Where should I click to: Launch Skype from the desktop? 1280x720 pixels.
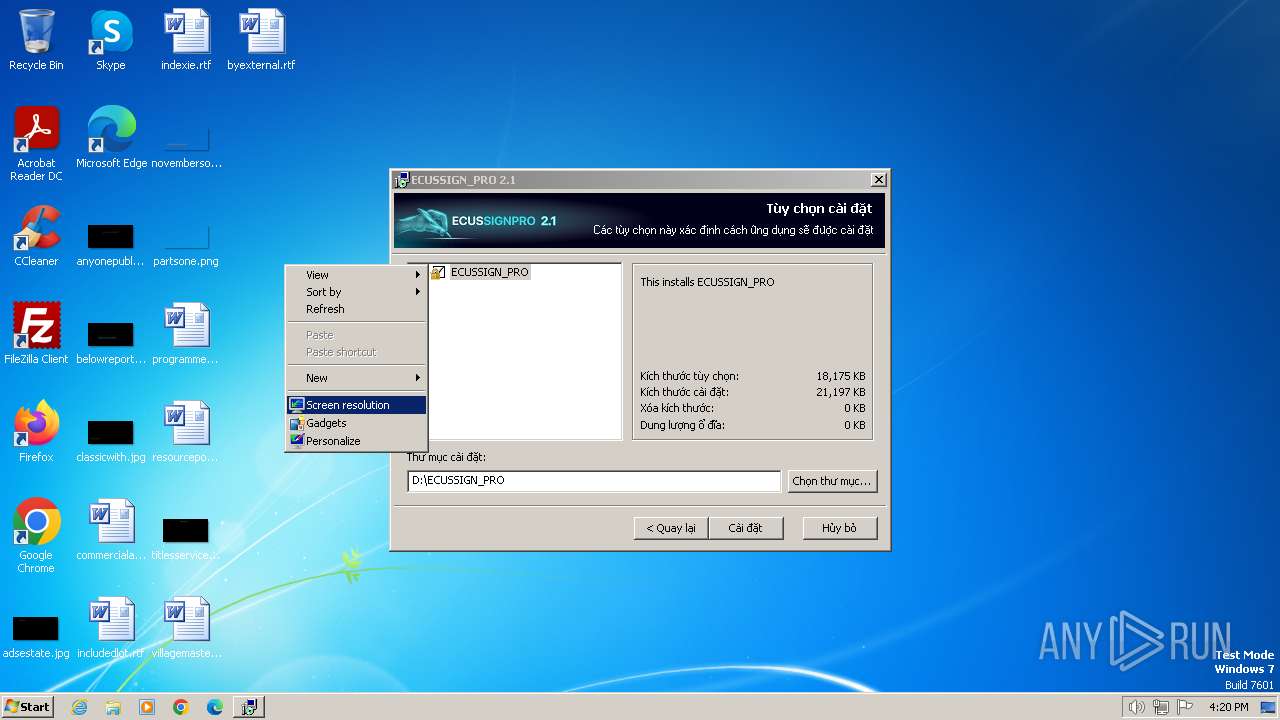(110, 40)
